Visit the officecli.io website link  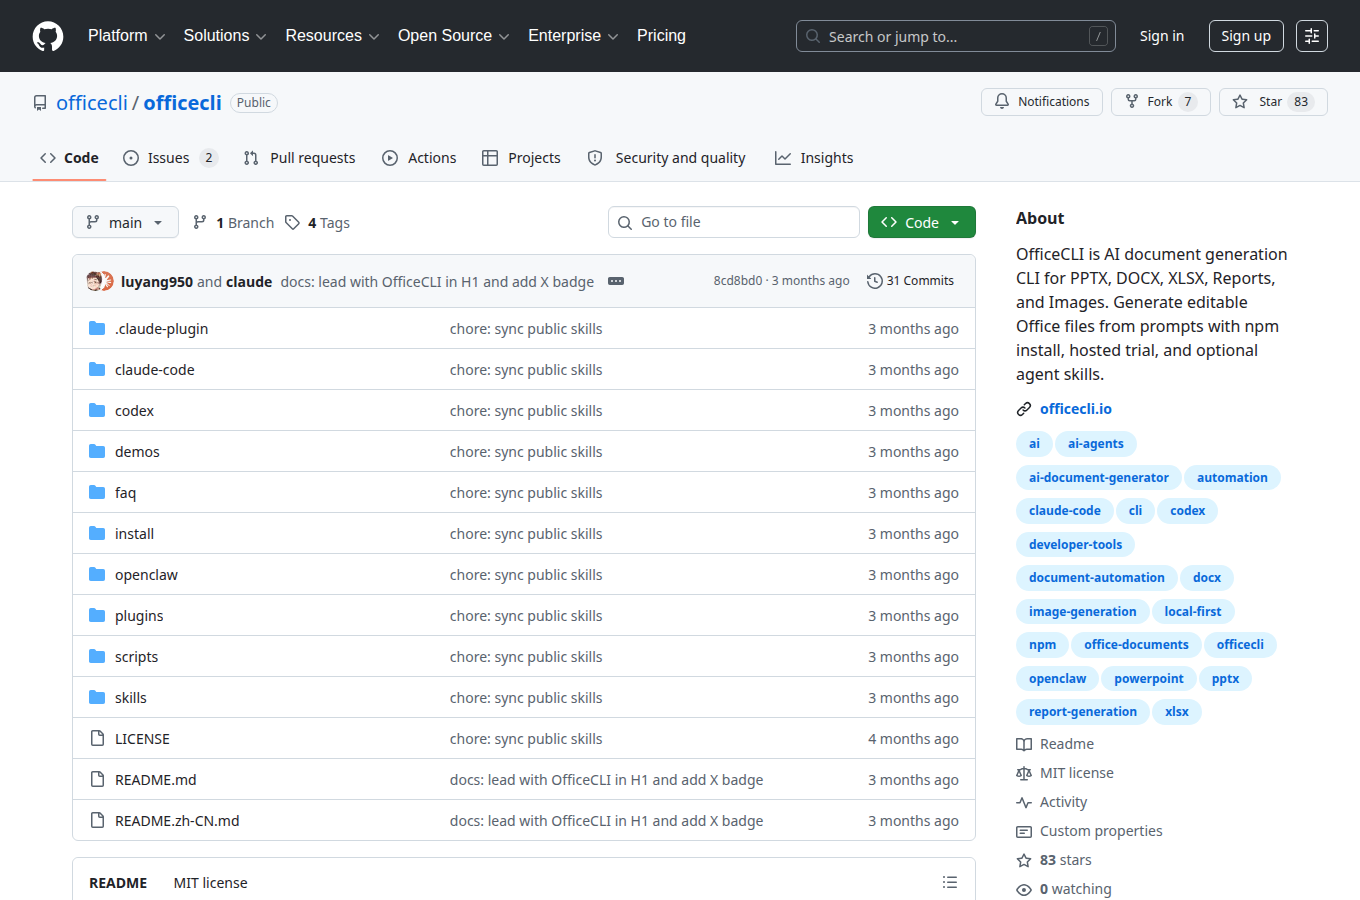pos(1076,409)
